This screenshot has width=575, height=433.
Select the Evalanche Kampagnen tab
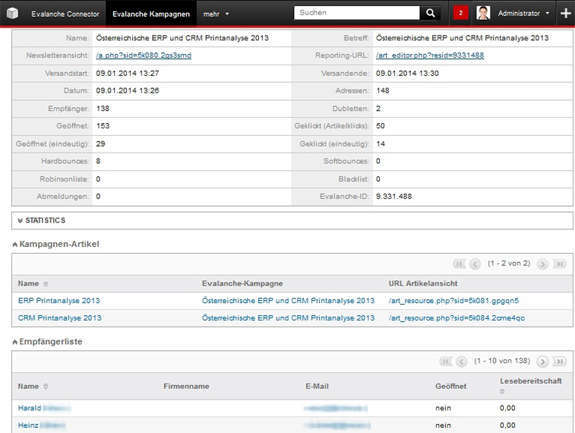(x=151, y=14)
